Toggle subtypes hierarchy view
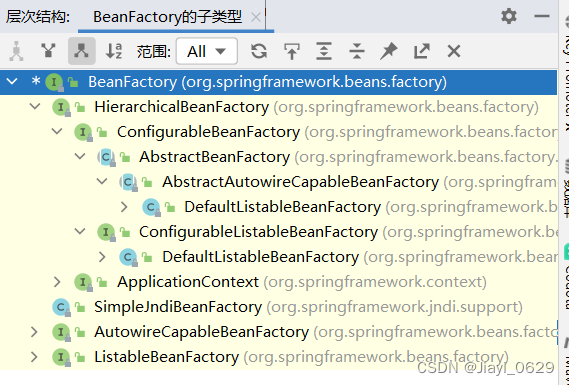This screenshot has width=569, height=385. click(82, 51)
